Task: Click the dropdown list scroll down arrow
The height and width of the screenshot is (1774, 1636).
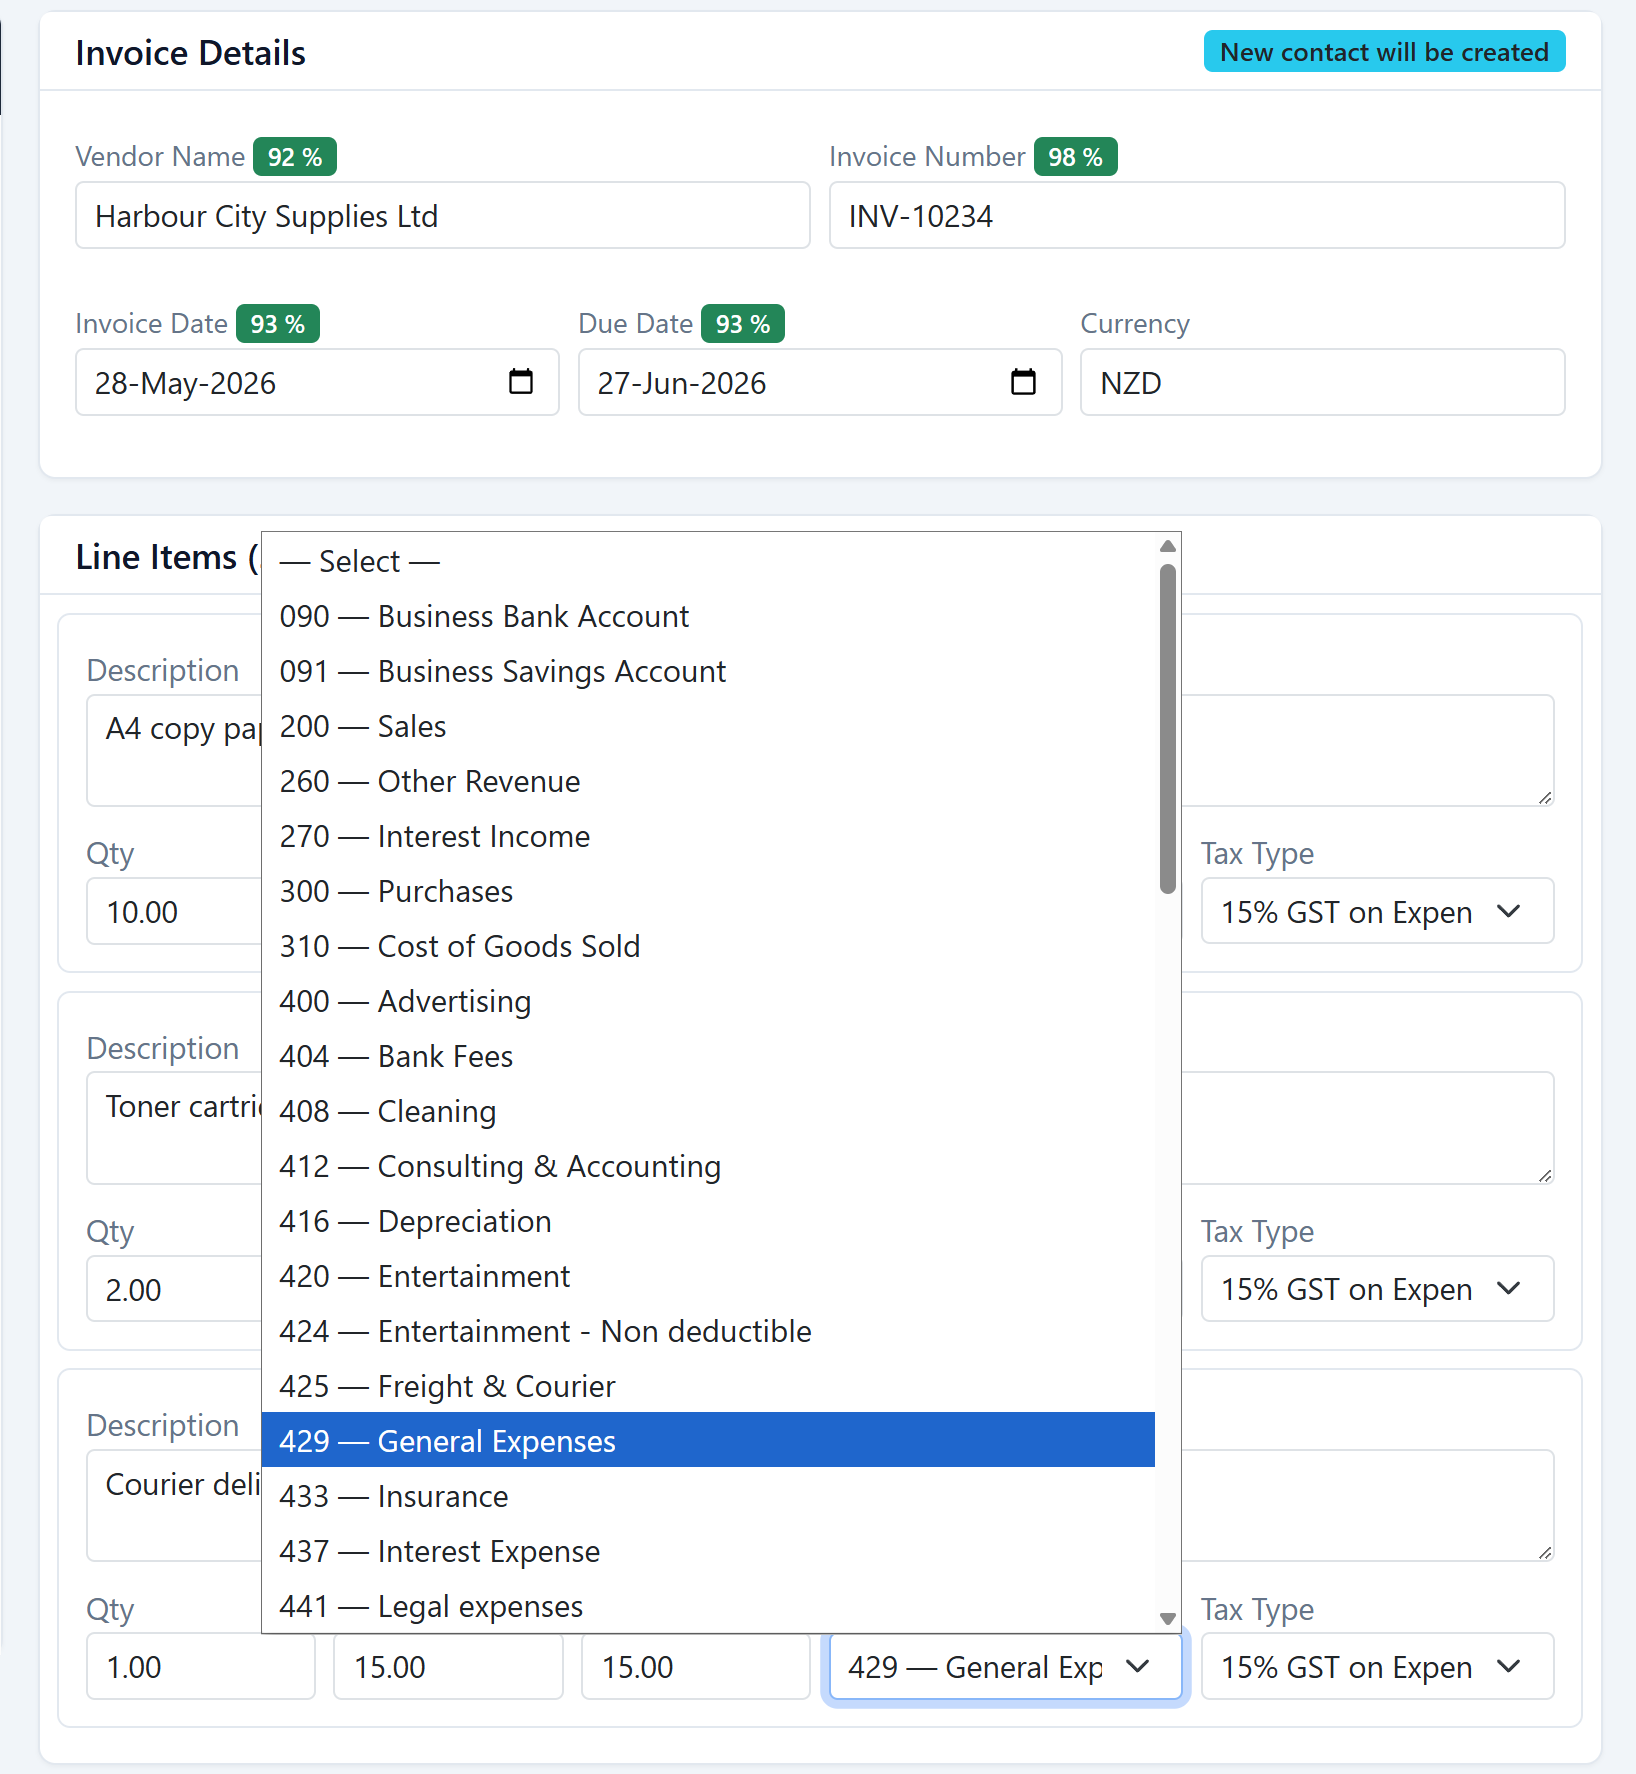Action: [1167, 1619]
